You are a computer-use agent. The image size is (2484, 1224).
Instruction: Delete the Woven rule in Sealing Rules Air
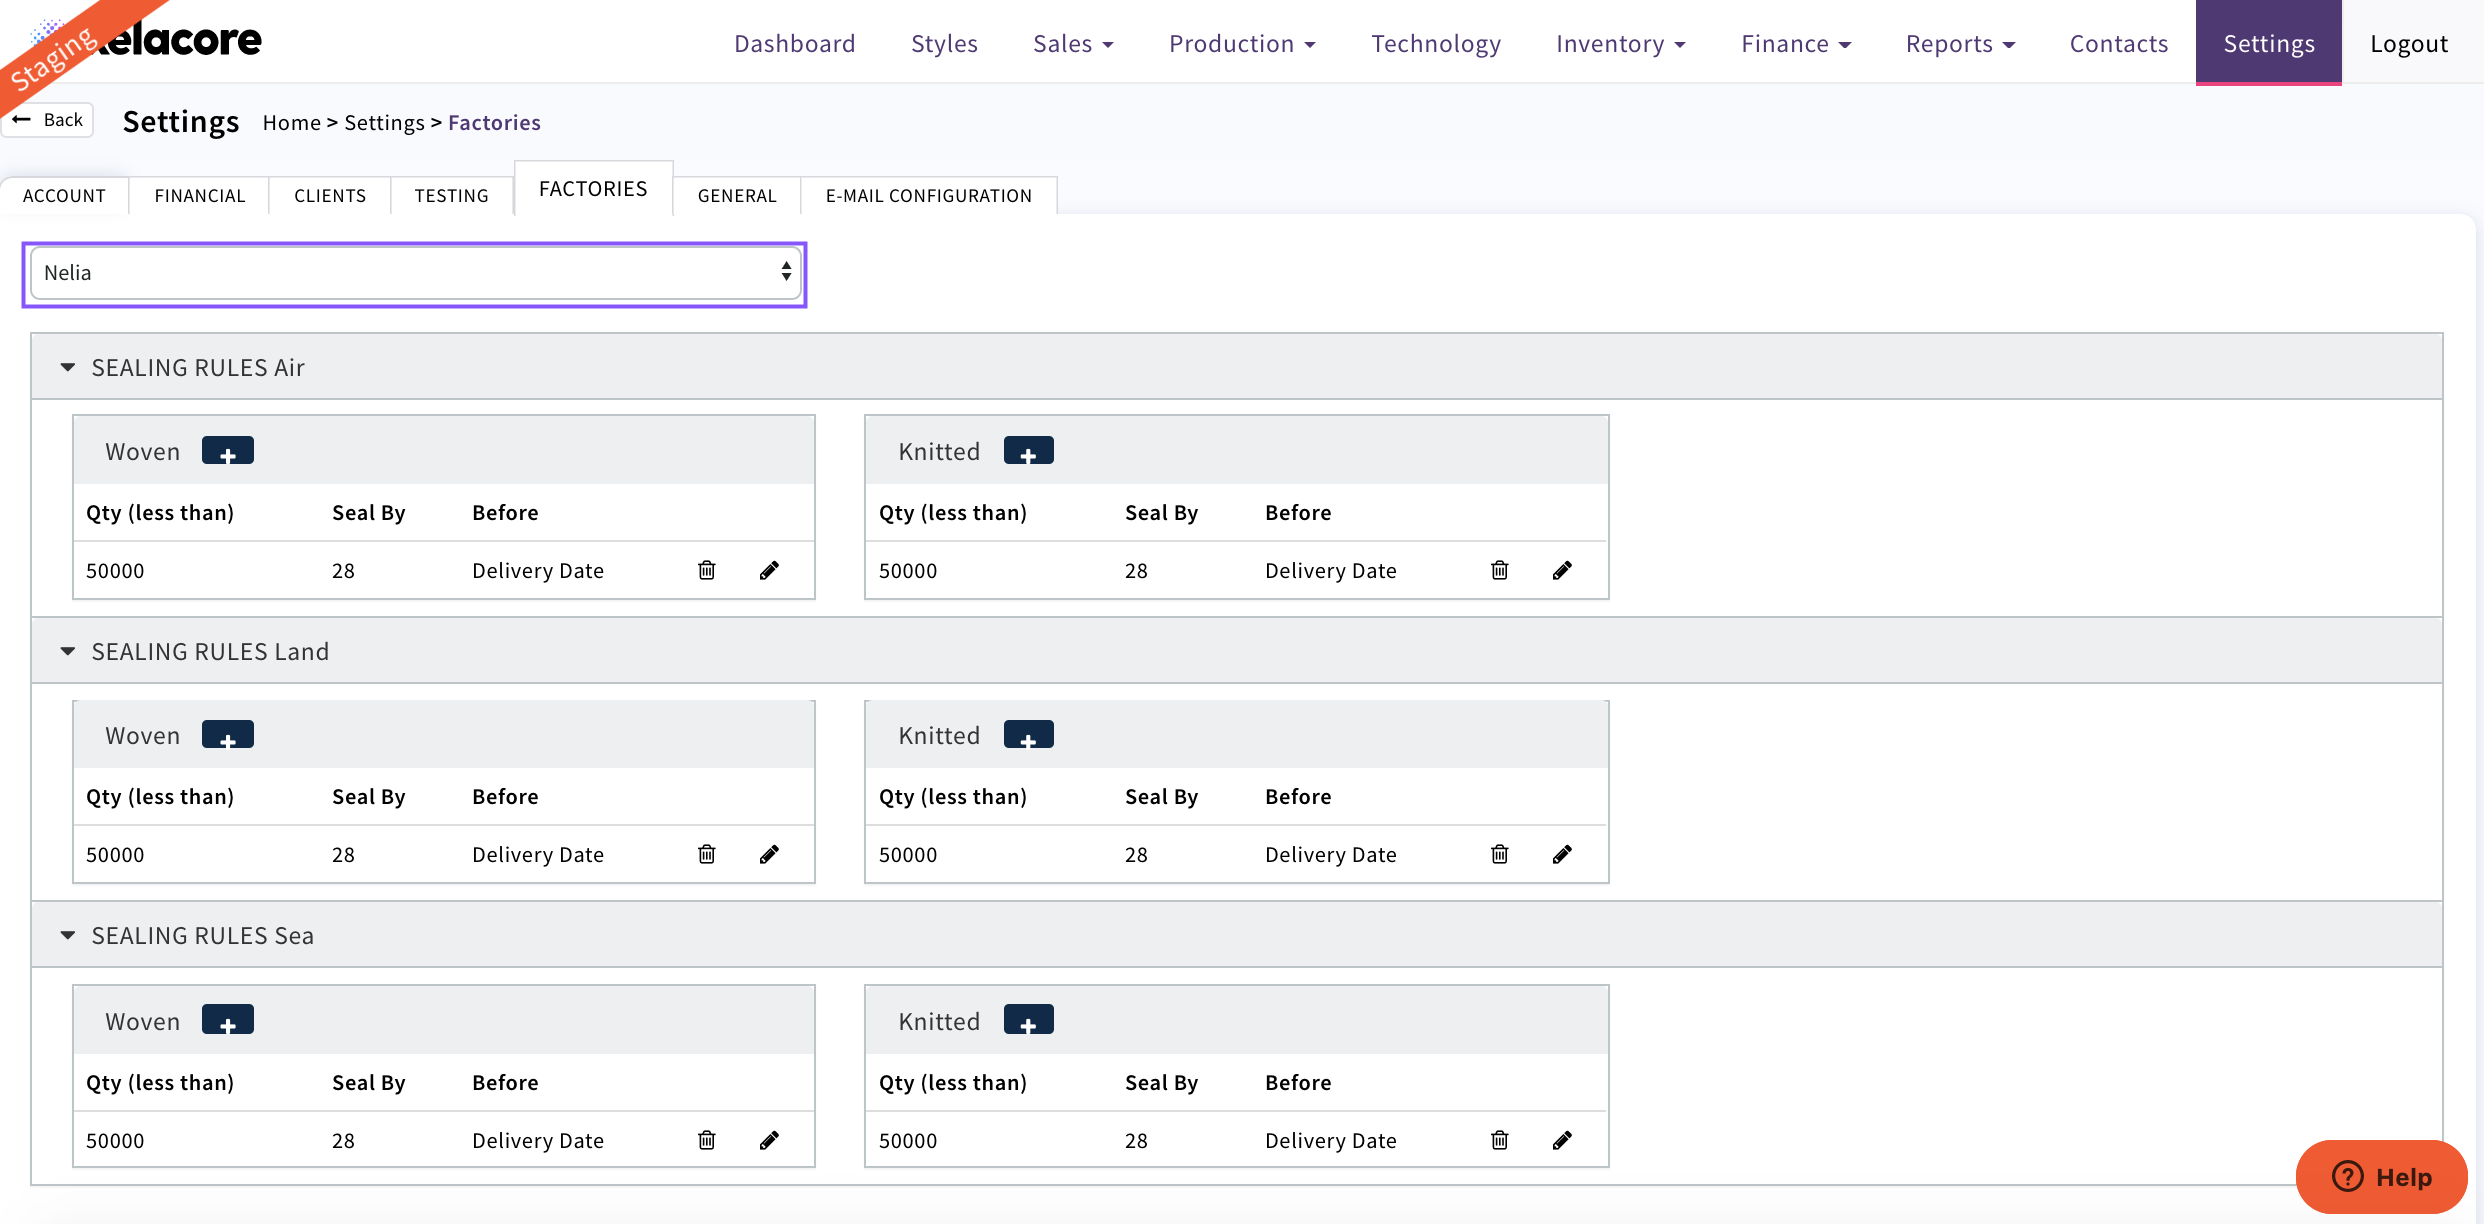pos(707,570)
